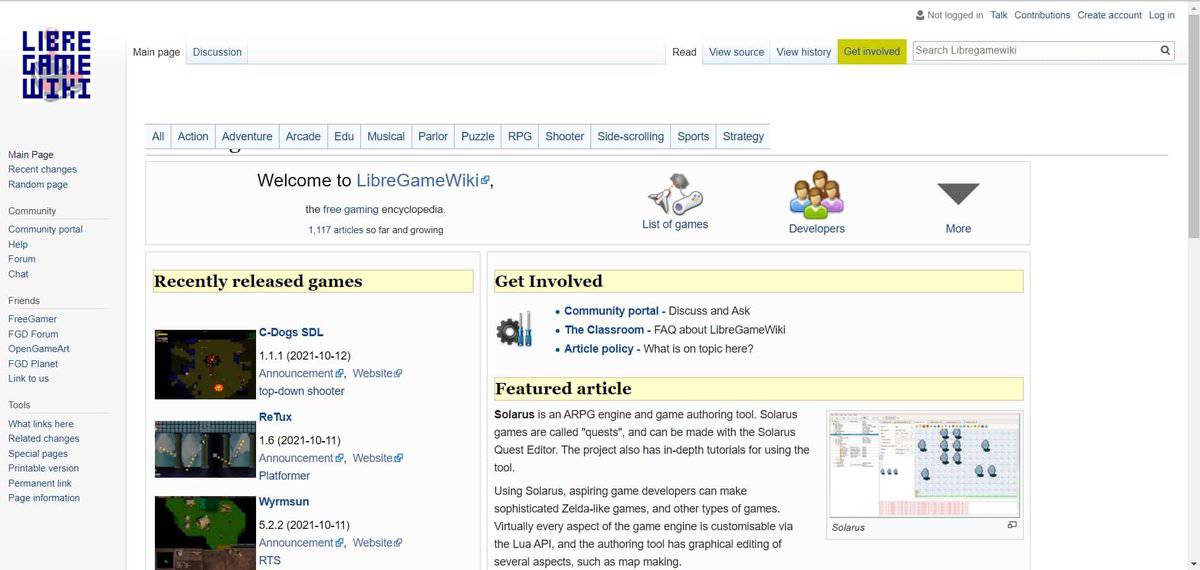
Task: Open the Contributions link
Action: pos(1042,15)
